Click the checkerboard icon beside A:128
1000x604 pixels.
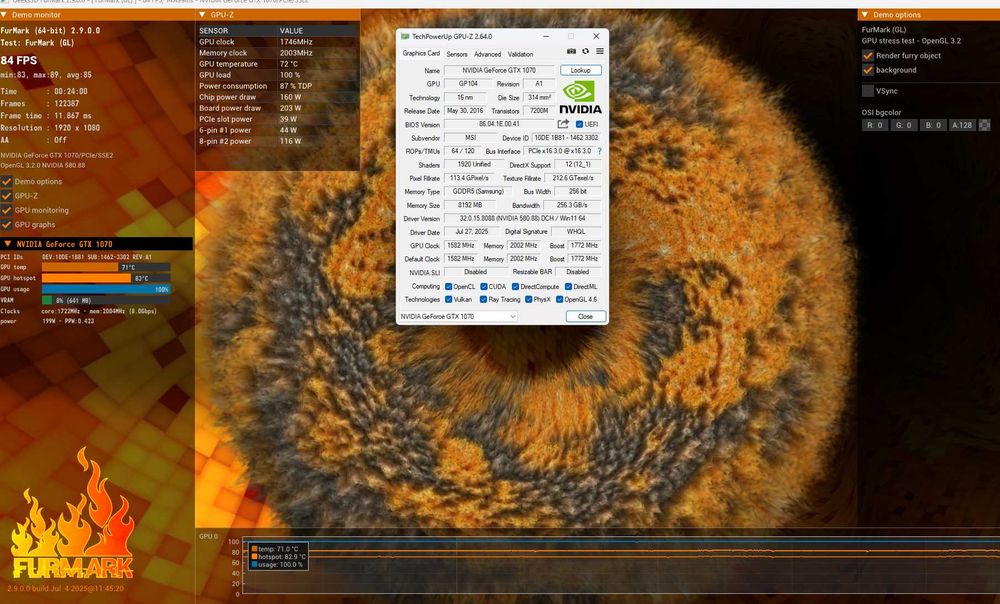[x=985, y=125]
